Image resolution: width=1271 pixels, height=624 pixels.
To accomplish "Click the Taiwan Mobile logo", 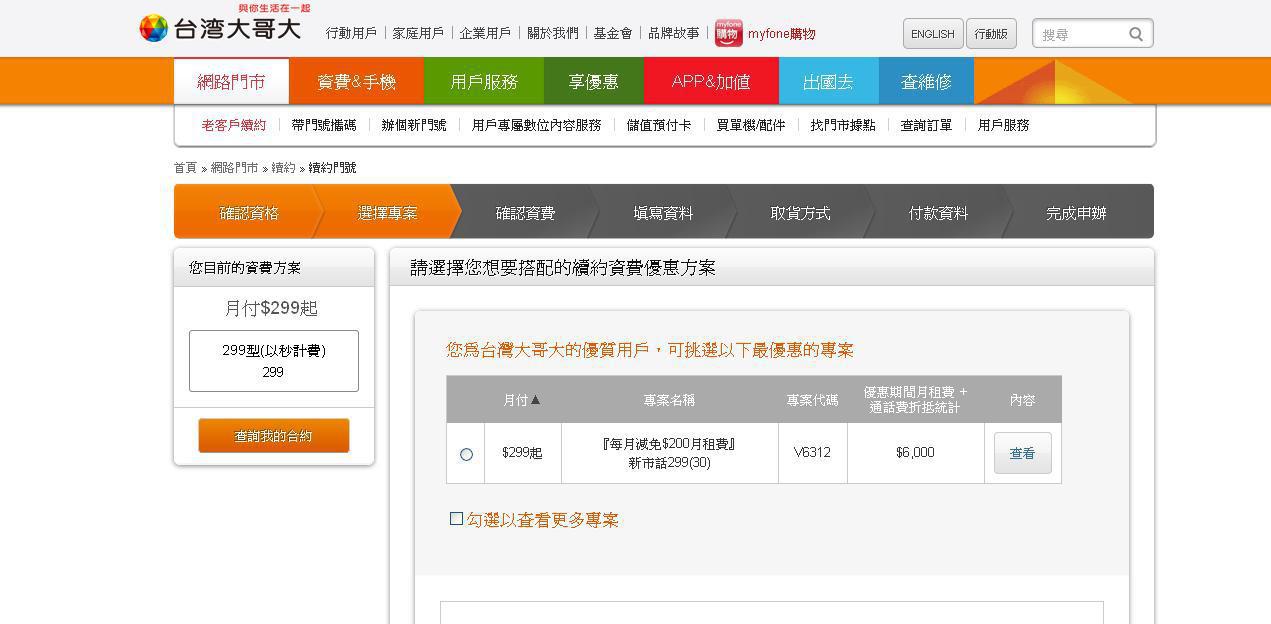I will click(220, 28).
